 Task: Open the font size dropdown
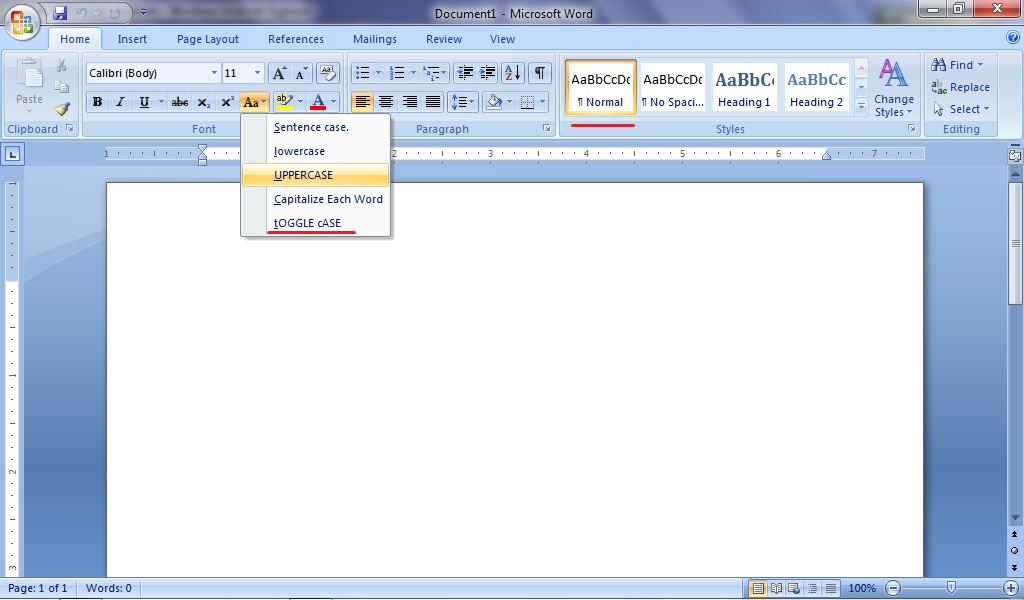coord(257,72)
